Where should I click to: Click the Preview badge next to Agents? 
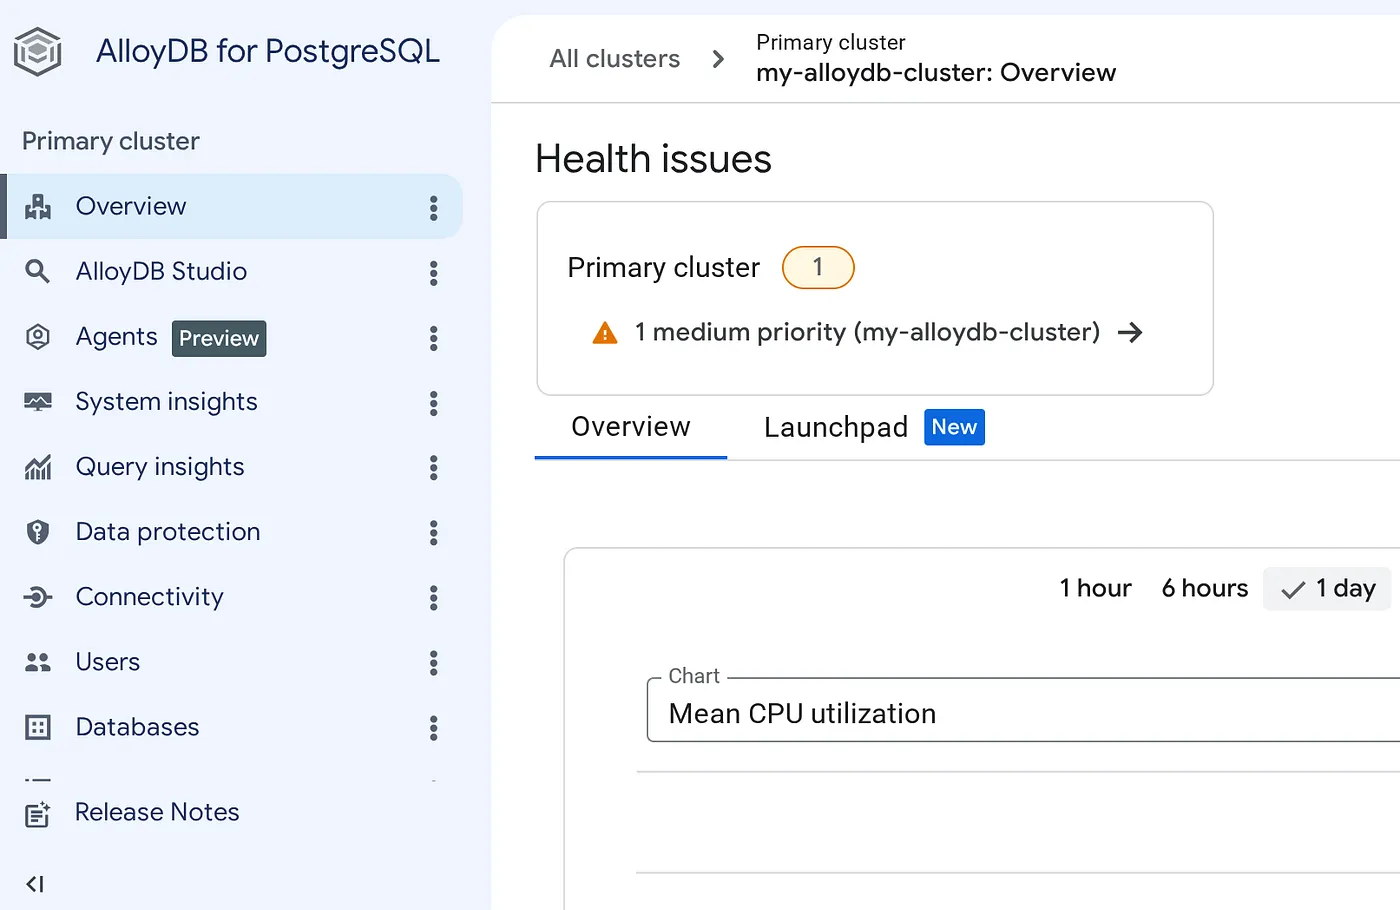[x=219, y=338]
